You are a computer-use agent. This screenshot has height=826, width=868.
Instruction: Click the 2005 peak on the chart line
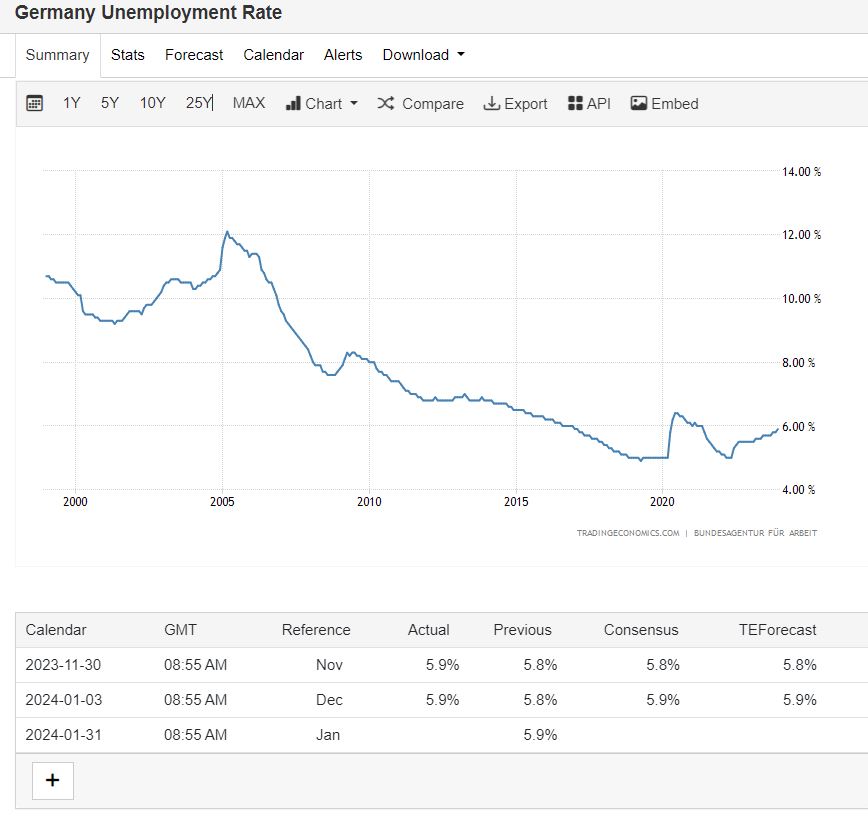[x=227, y=232]
